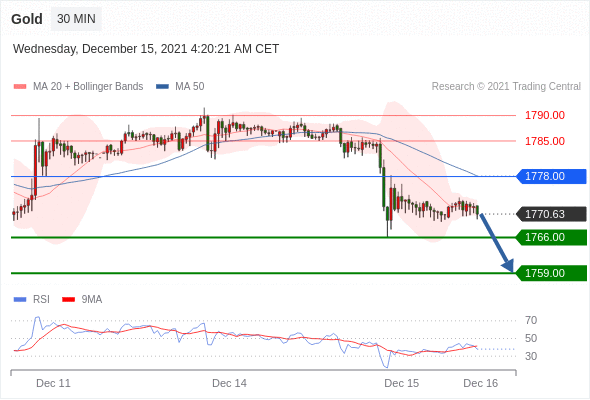This screenshot has width=590, height=400.
Task: Click the '9MA' legend label
Action: click(x=92, y=300)
